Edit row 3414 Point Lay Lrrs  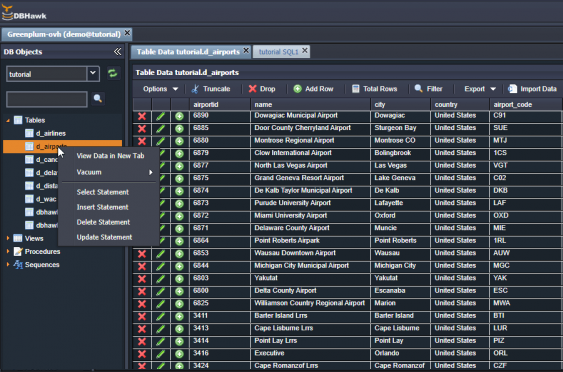(x=160, y=341)
